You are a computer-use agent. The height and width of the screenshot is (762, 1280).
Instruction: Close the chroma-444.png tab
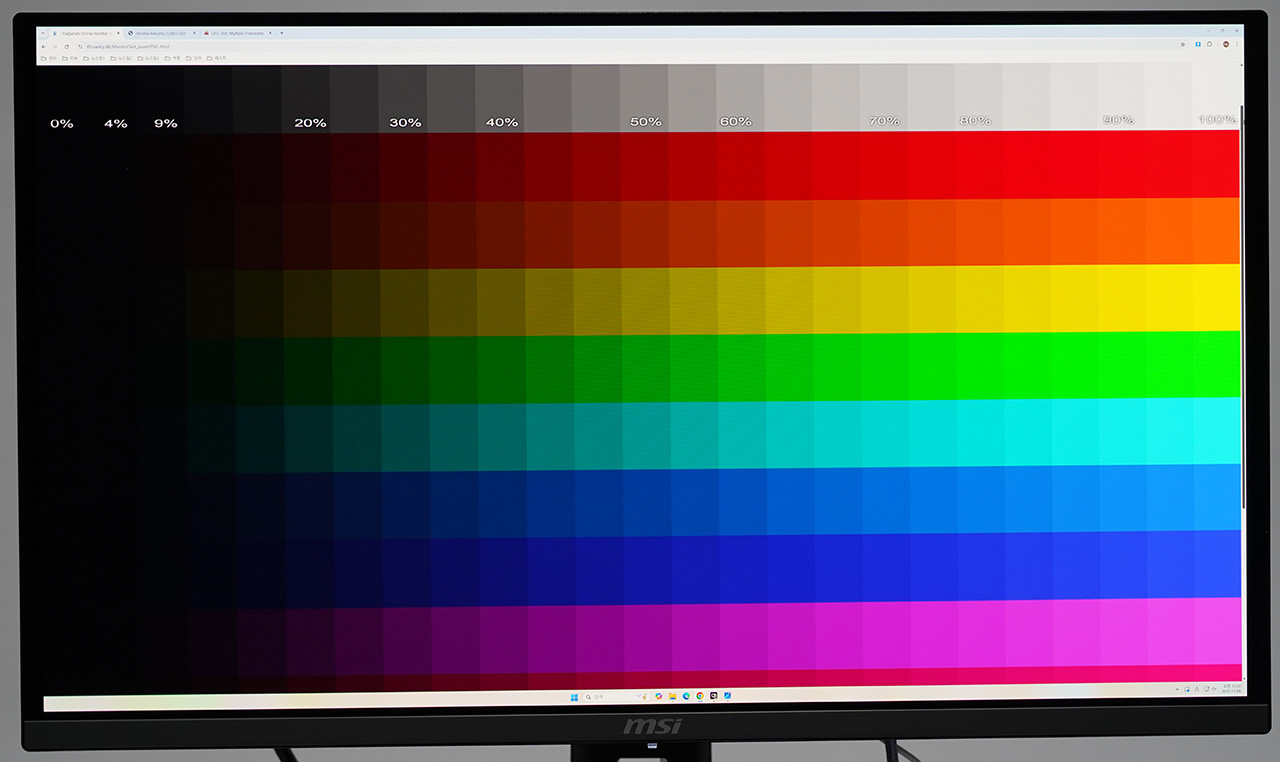(x=192, y=33)
